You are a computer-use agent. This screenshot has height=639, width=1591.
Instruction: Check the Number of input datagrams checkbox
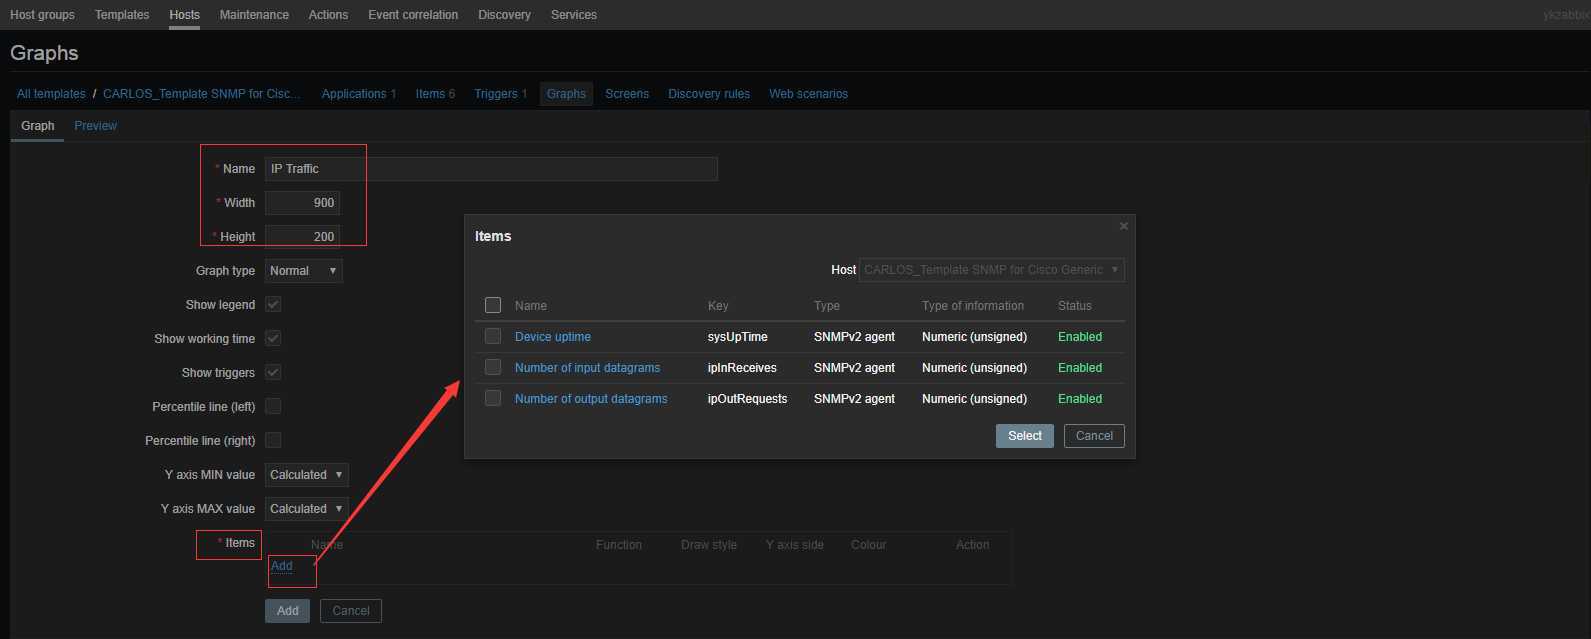(x=493, y=367)
